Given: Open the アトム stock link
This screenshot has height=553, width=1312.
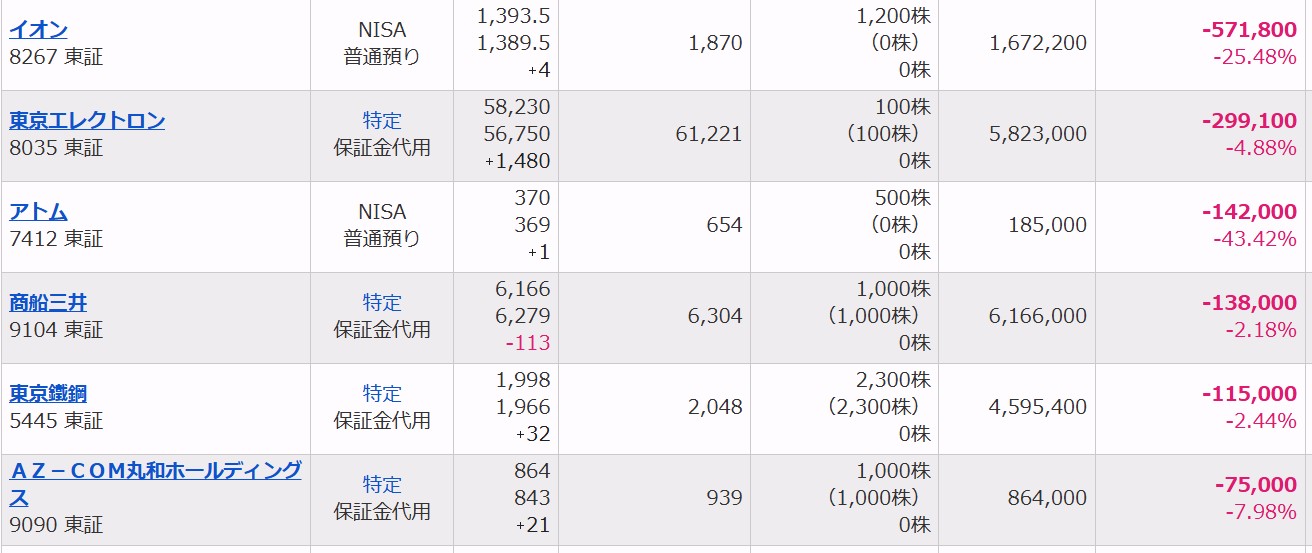Looking at the screenshot, I should point(38,211).
